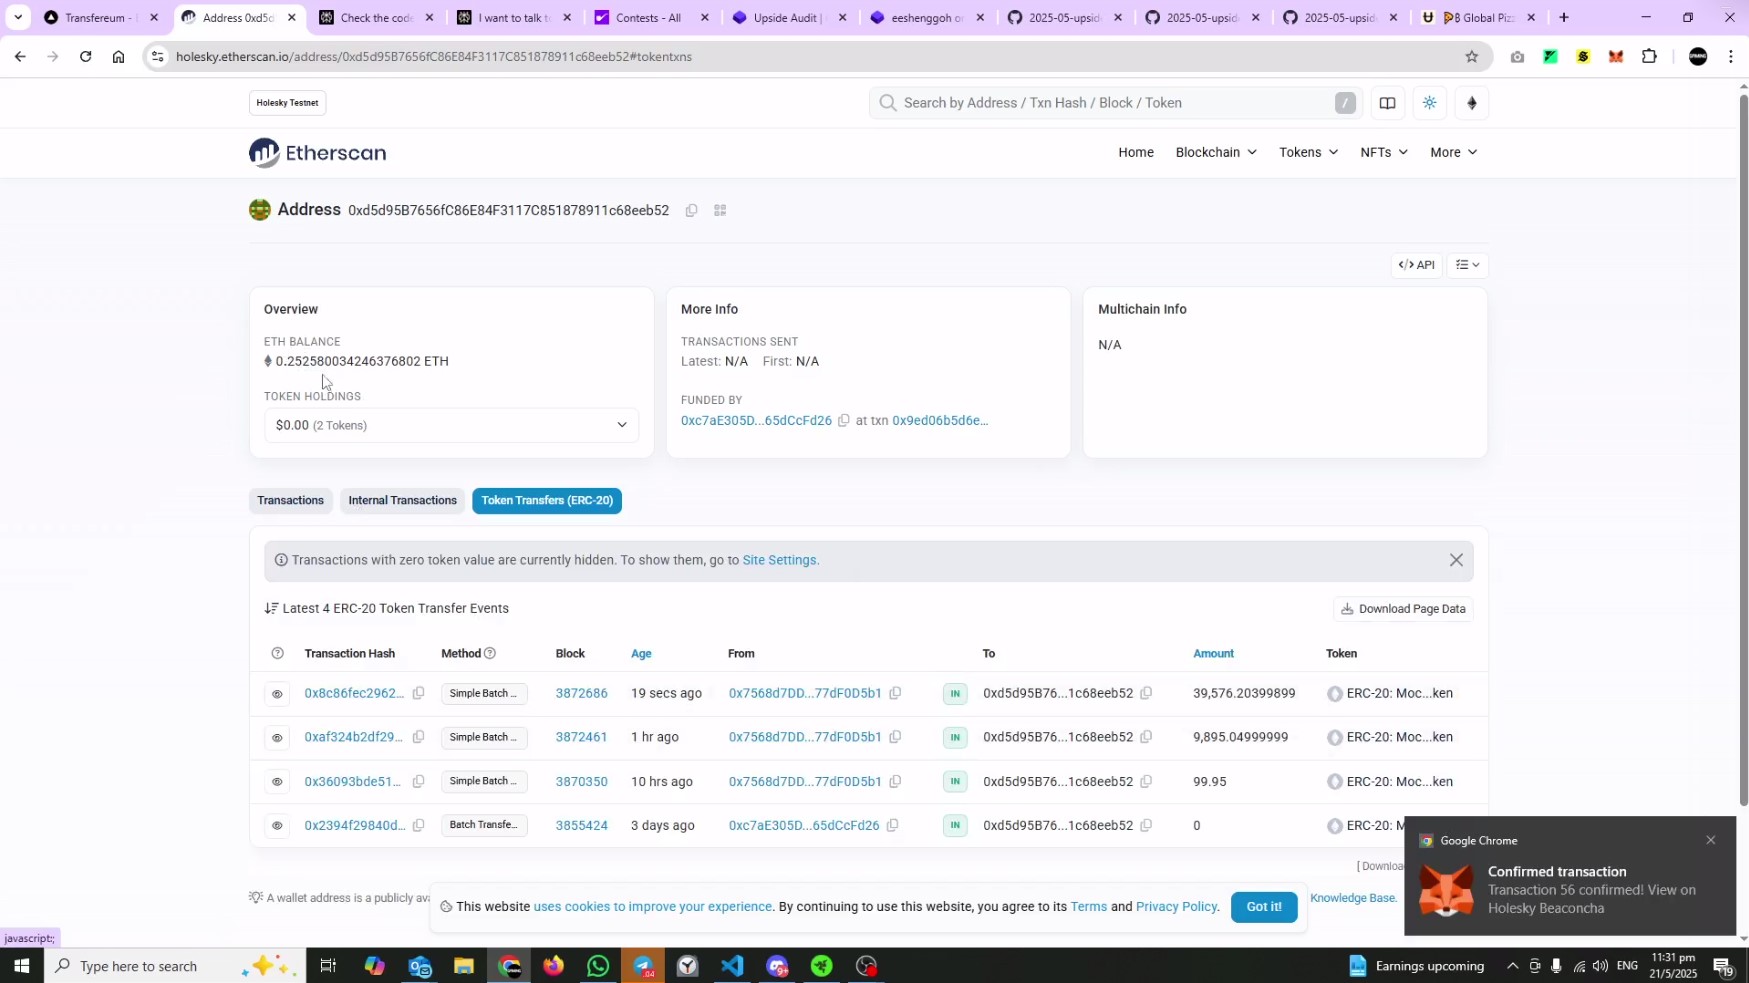1749x983 pixels.
Task: Copy To address in the 9,895.04999999 row
Action: [x=1146, y=737]
